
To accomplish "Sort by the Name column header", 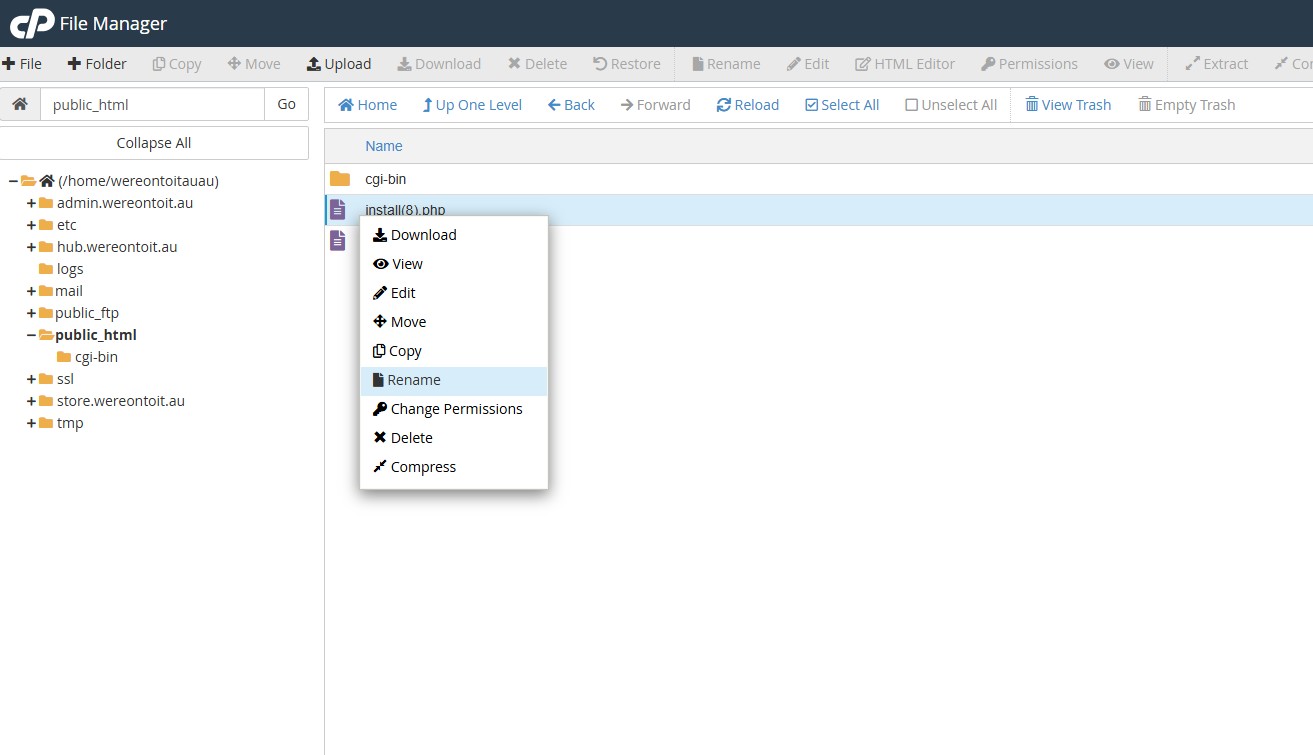I will pos(384,146).
